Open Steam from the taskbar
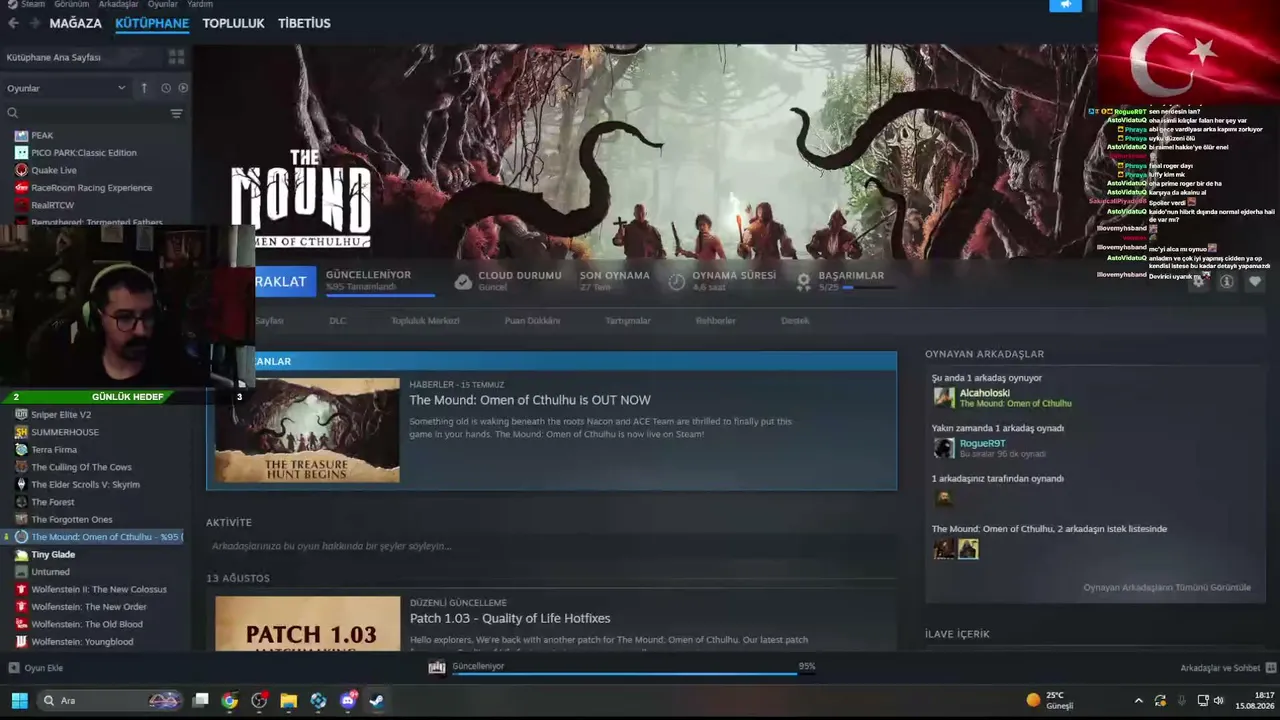This screenshot has height=720, width=1280. click(x=377, y=700)
